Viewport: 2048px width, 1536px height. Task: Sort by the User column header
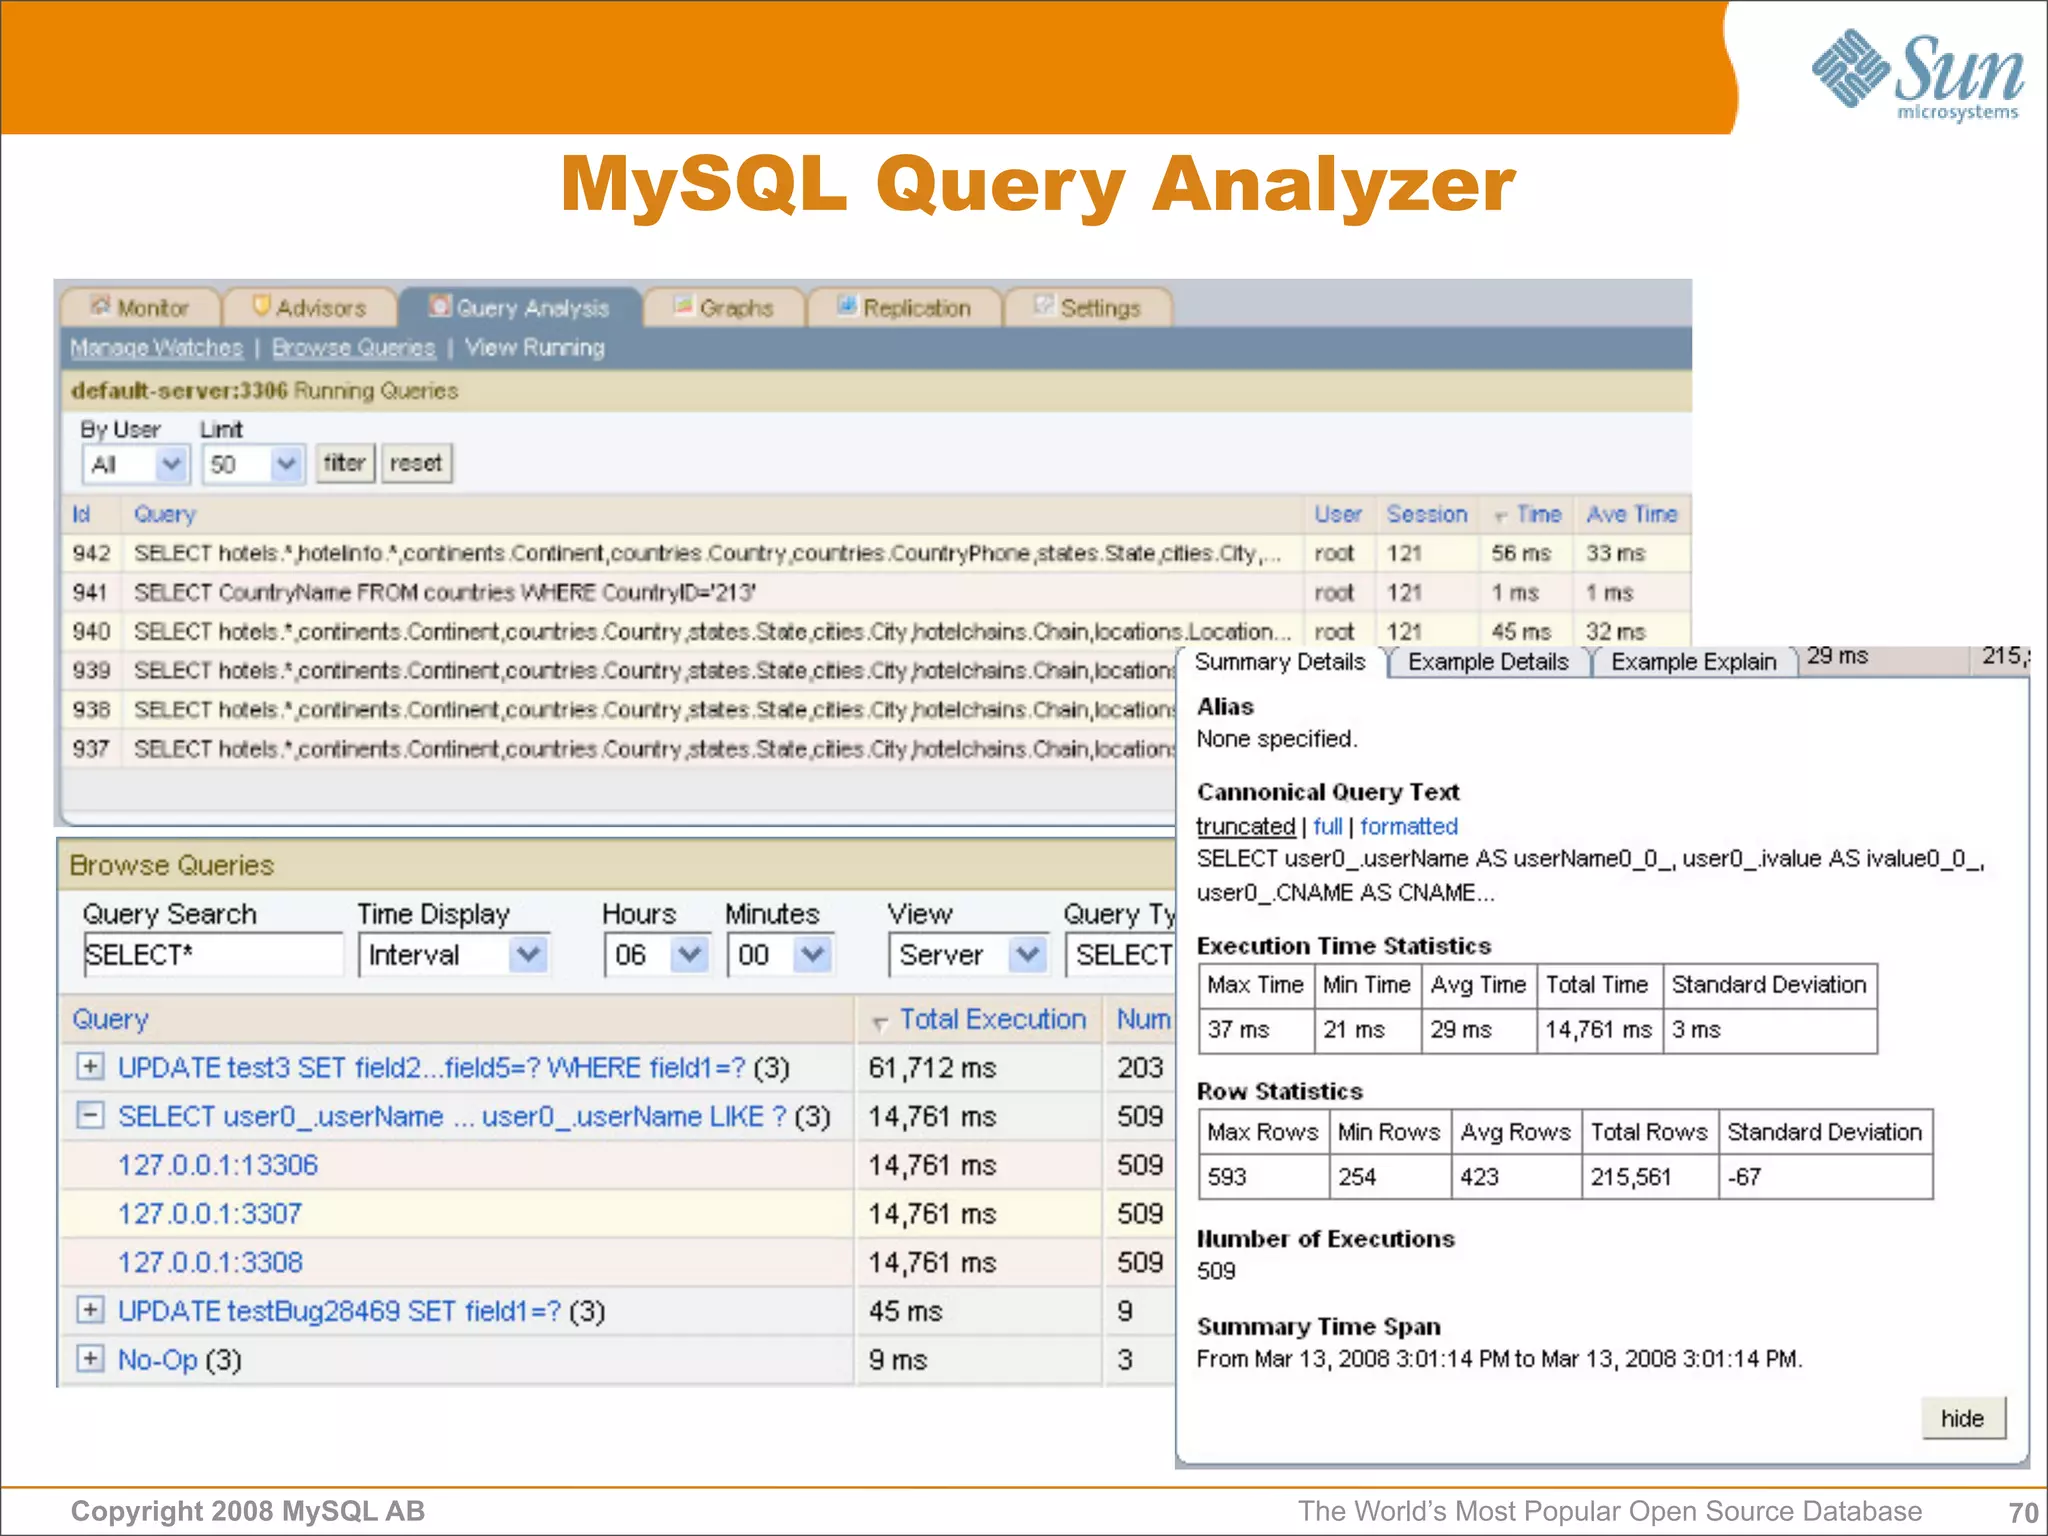click(1338, 514)
